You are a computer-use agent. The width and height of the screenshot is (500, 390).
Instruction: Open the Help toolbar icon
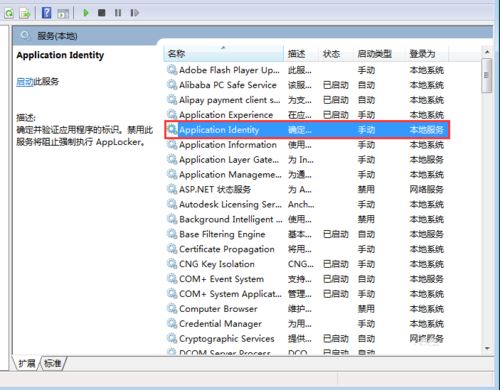(x=46, y=13)
